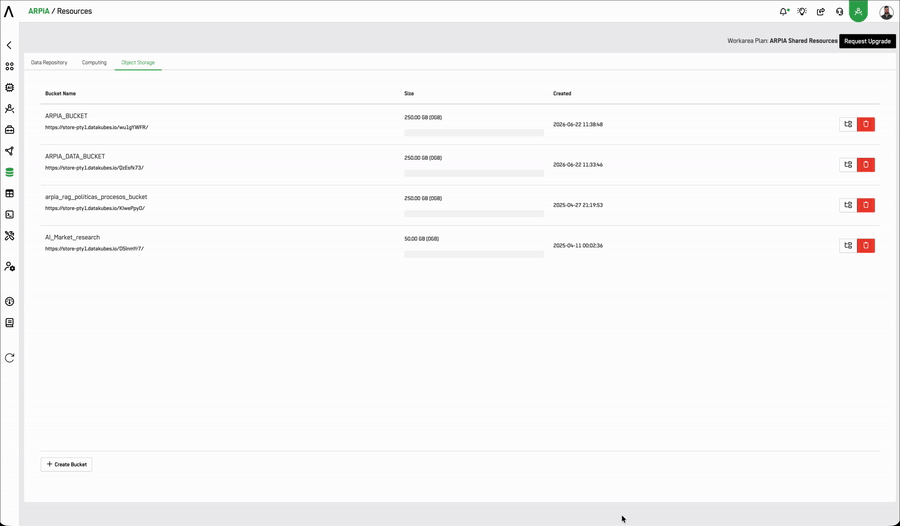
Task: Delete the arpia_rag_politicas_procesos_bucket bucket
Action: pos(866,205)
